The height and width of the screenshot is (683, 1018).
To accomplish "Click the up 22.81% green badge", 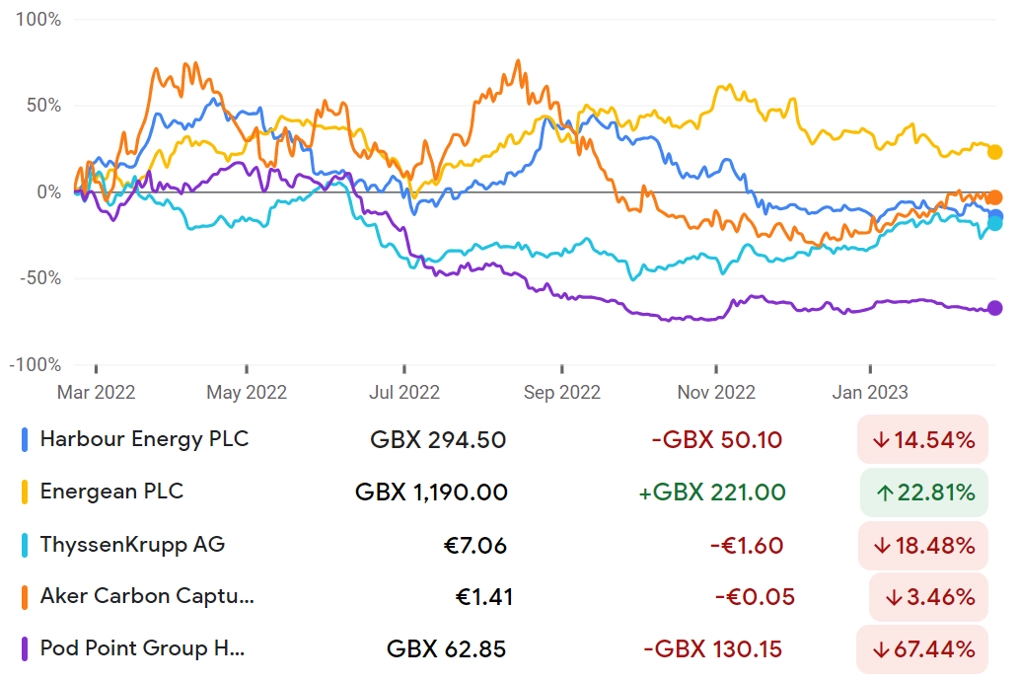I will pos(924,492).
